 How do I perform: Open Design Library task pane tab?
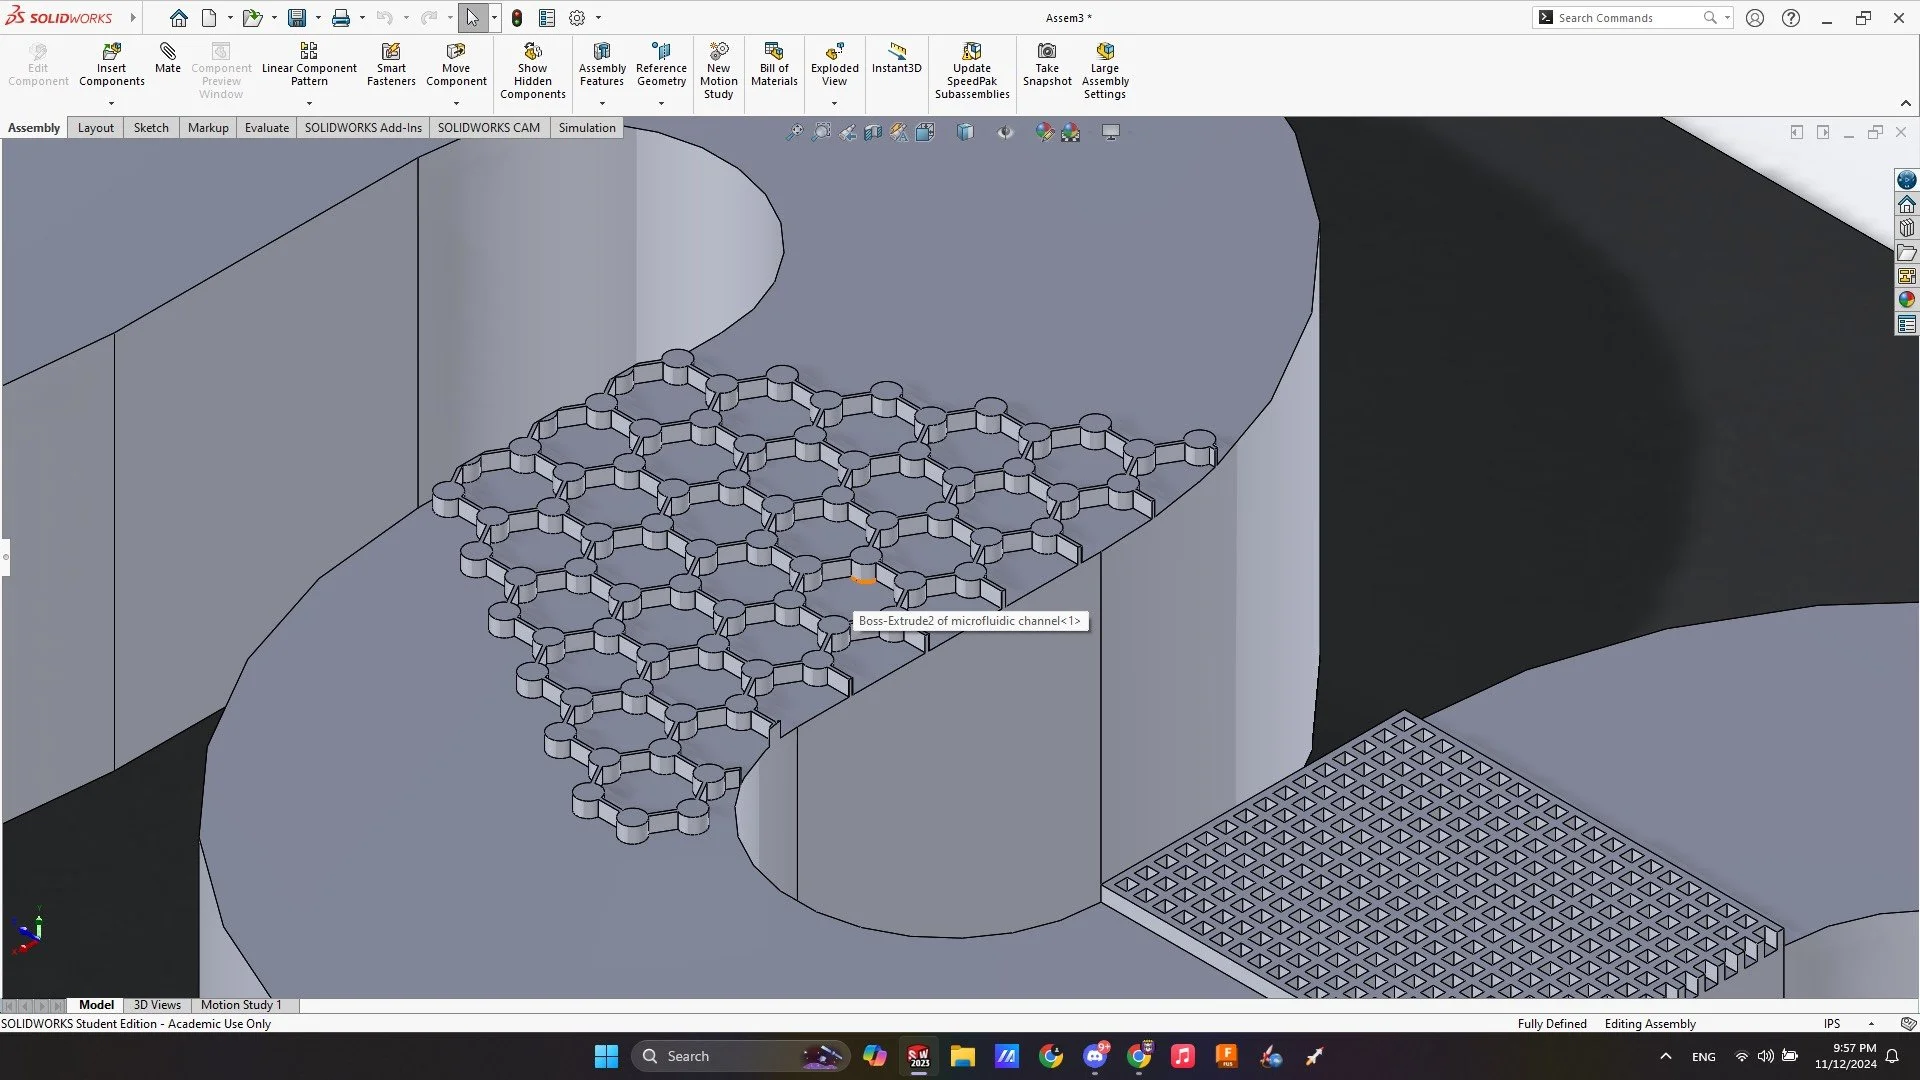(x=1907, y=228)
